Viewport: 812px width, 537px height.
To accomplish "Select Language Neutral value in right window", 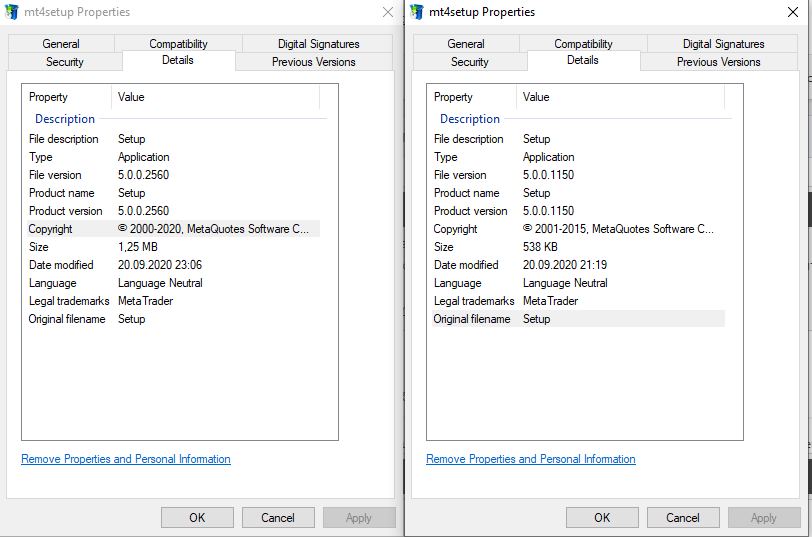I will click(x=565, y=283).
